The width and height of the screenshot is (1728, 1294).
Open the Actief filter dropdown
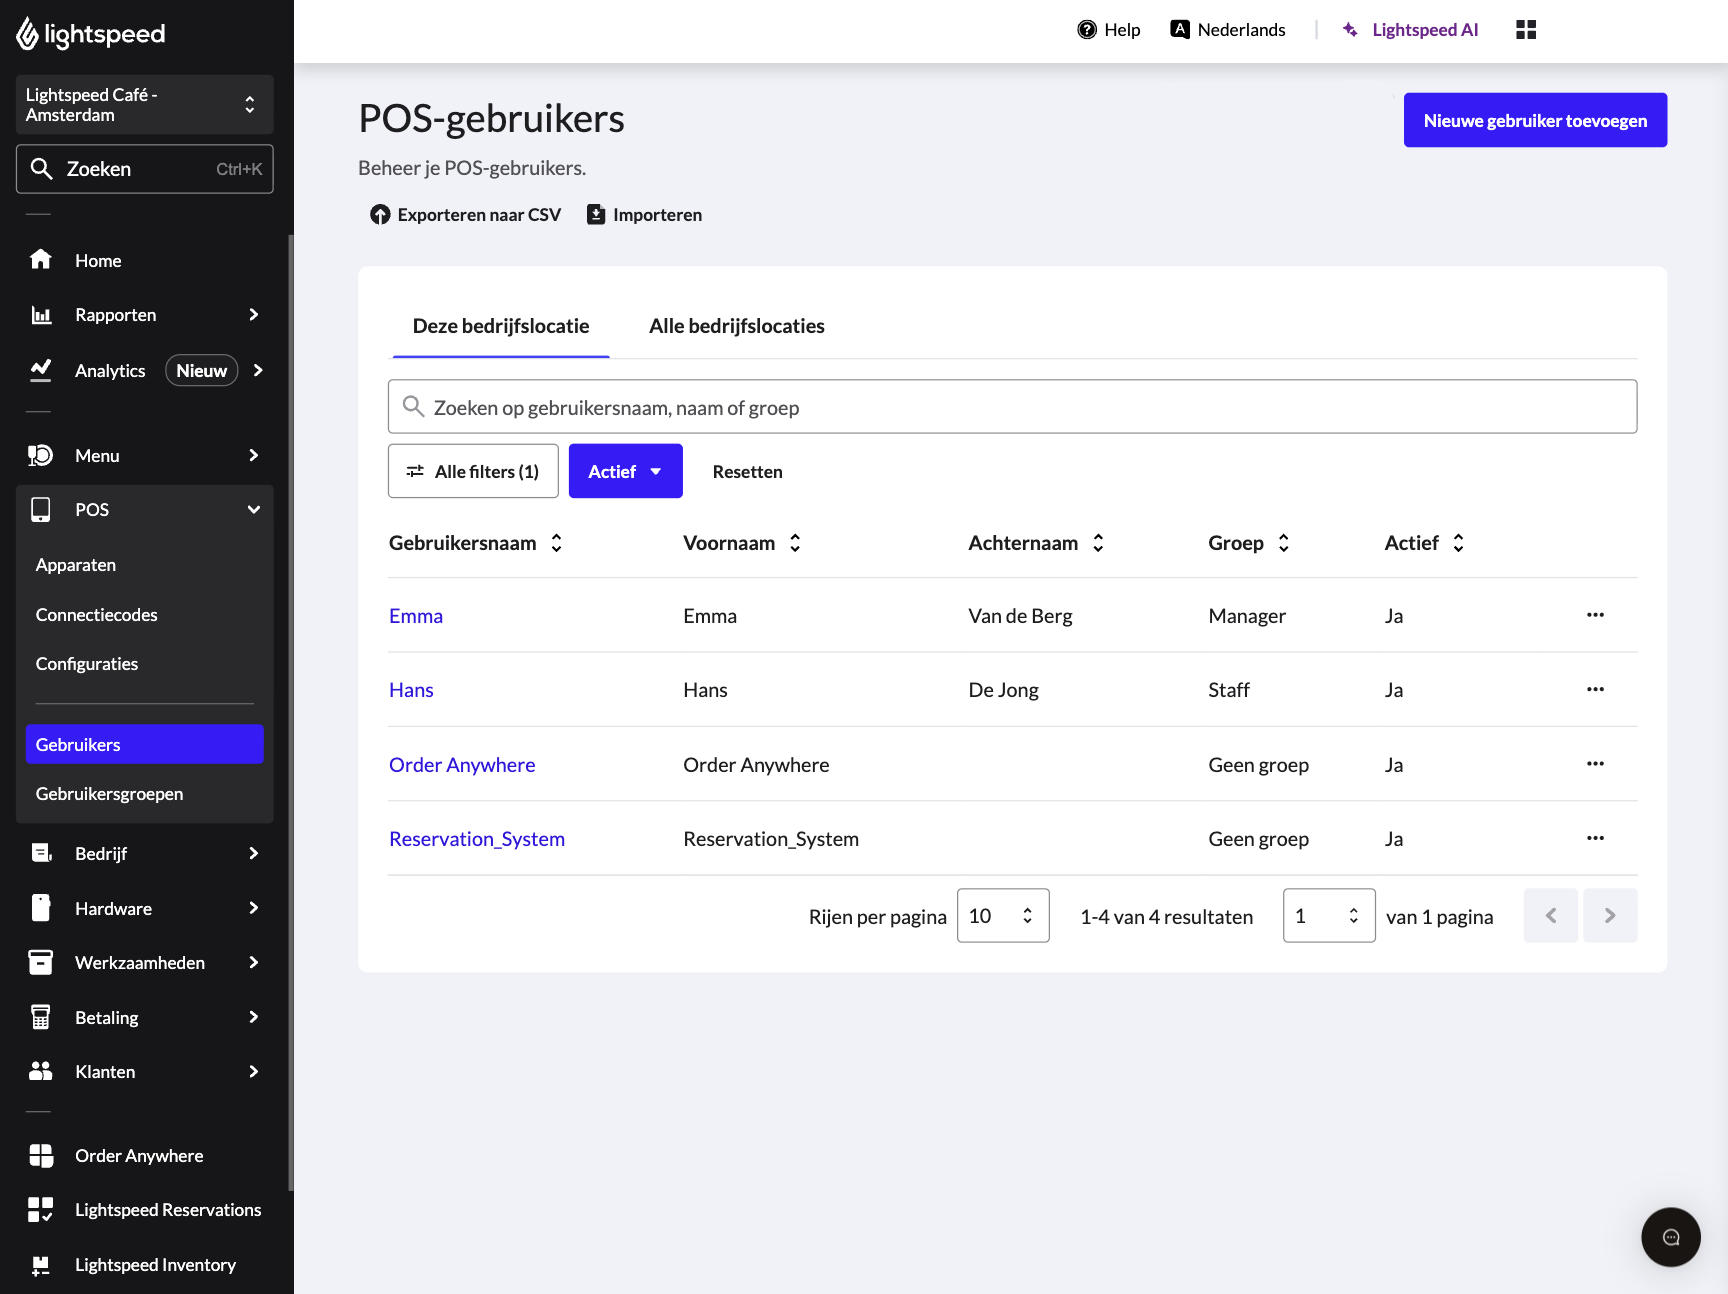pos(626,471)
